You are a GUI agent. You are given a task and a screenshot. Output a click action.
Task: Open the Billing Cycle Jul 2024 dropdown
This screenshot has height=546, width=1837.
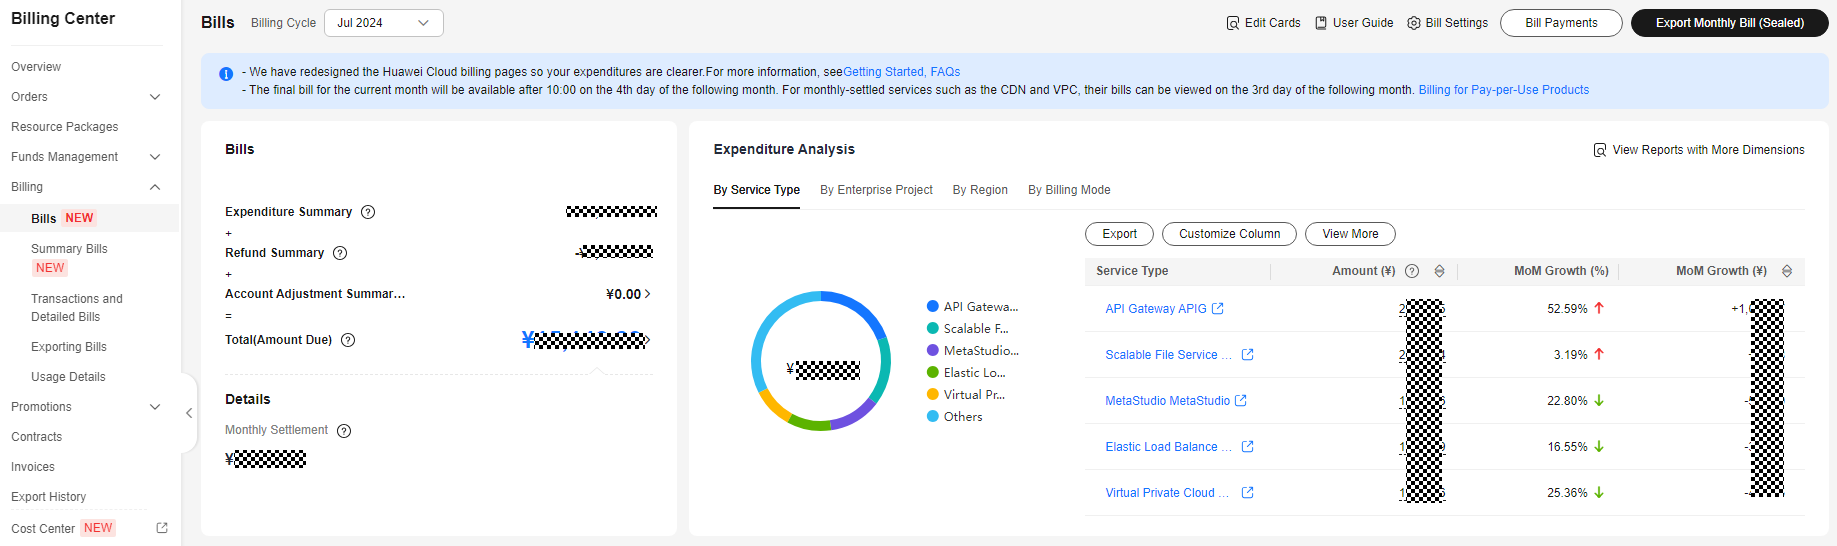[384, 23]
